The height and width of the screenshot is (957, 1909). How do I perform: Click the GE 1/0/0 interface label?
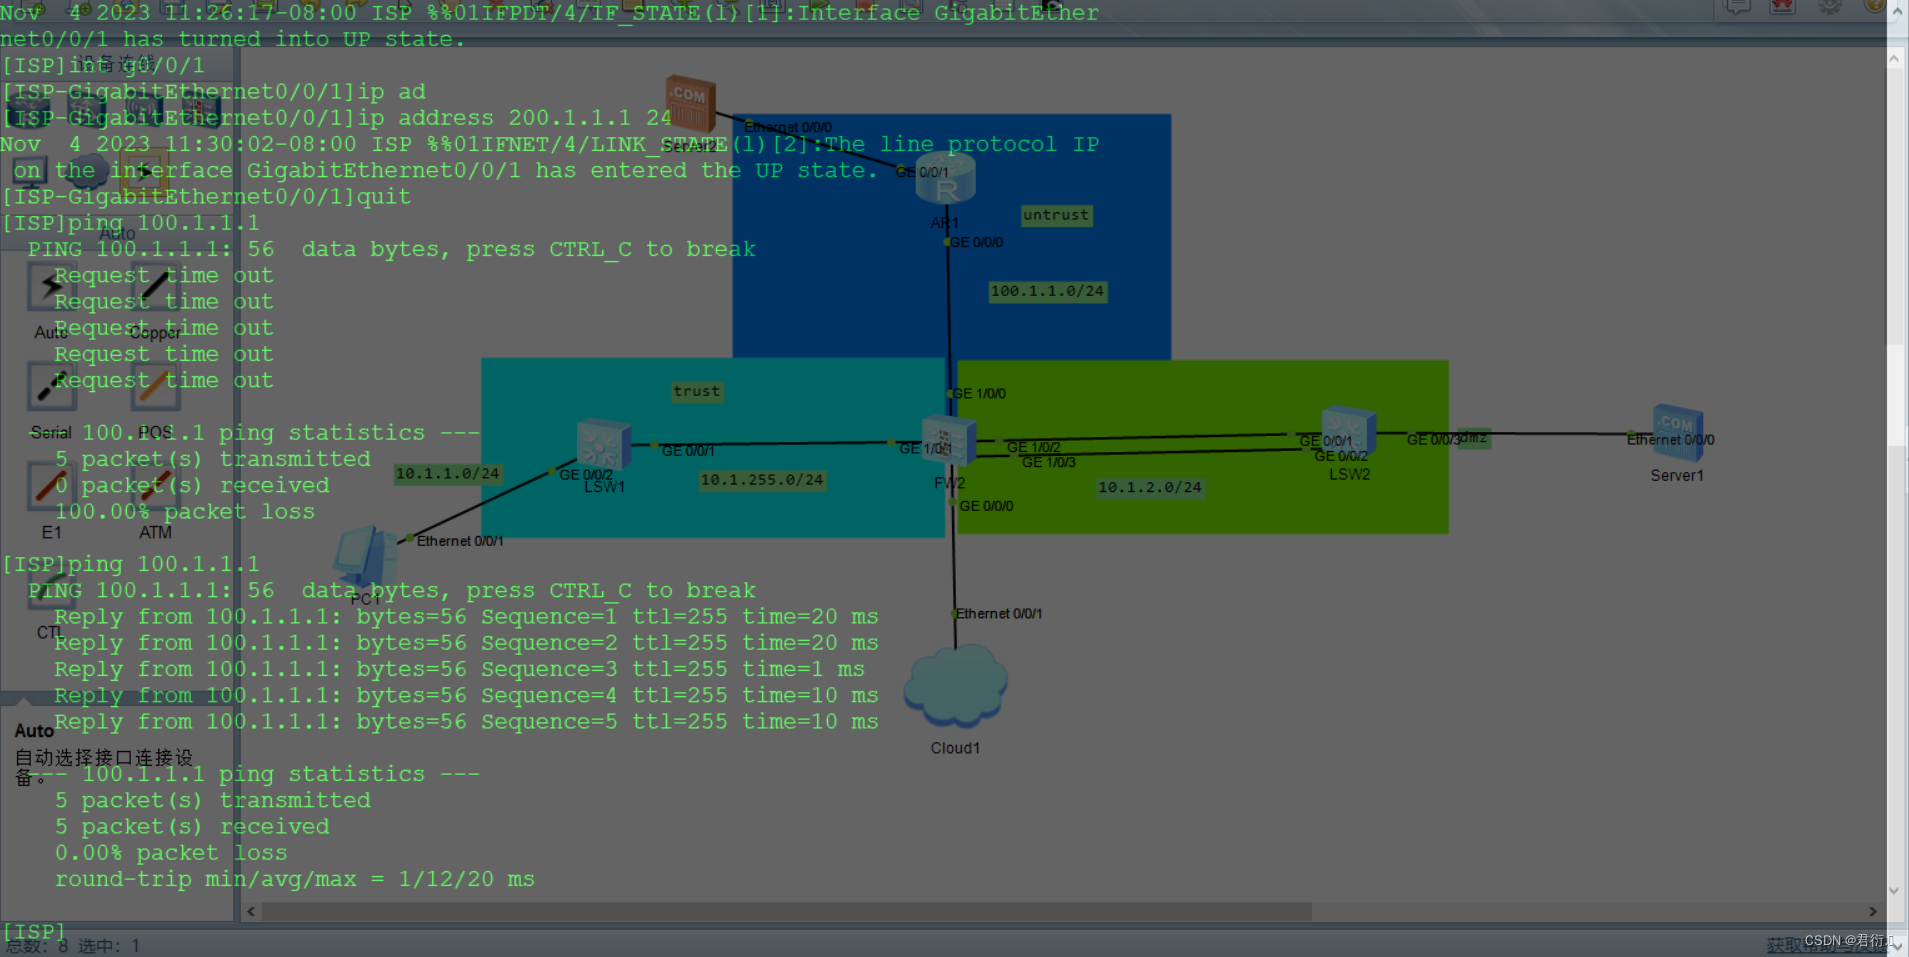pos(979,394)
